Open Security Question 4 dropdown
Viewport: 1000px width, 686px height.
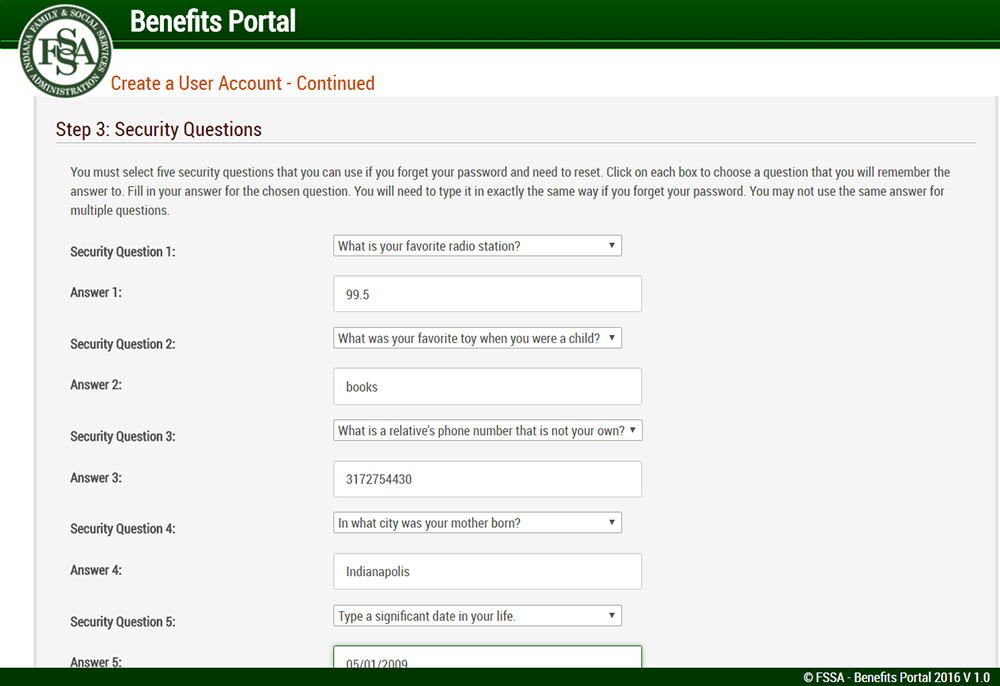(477, 523)
